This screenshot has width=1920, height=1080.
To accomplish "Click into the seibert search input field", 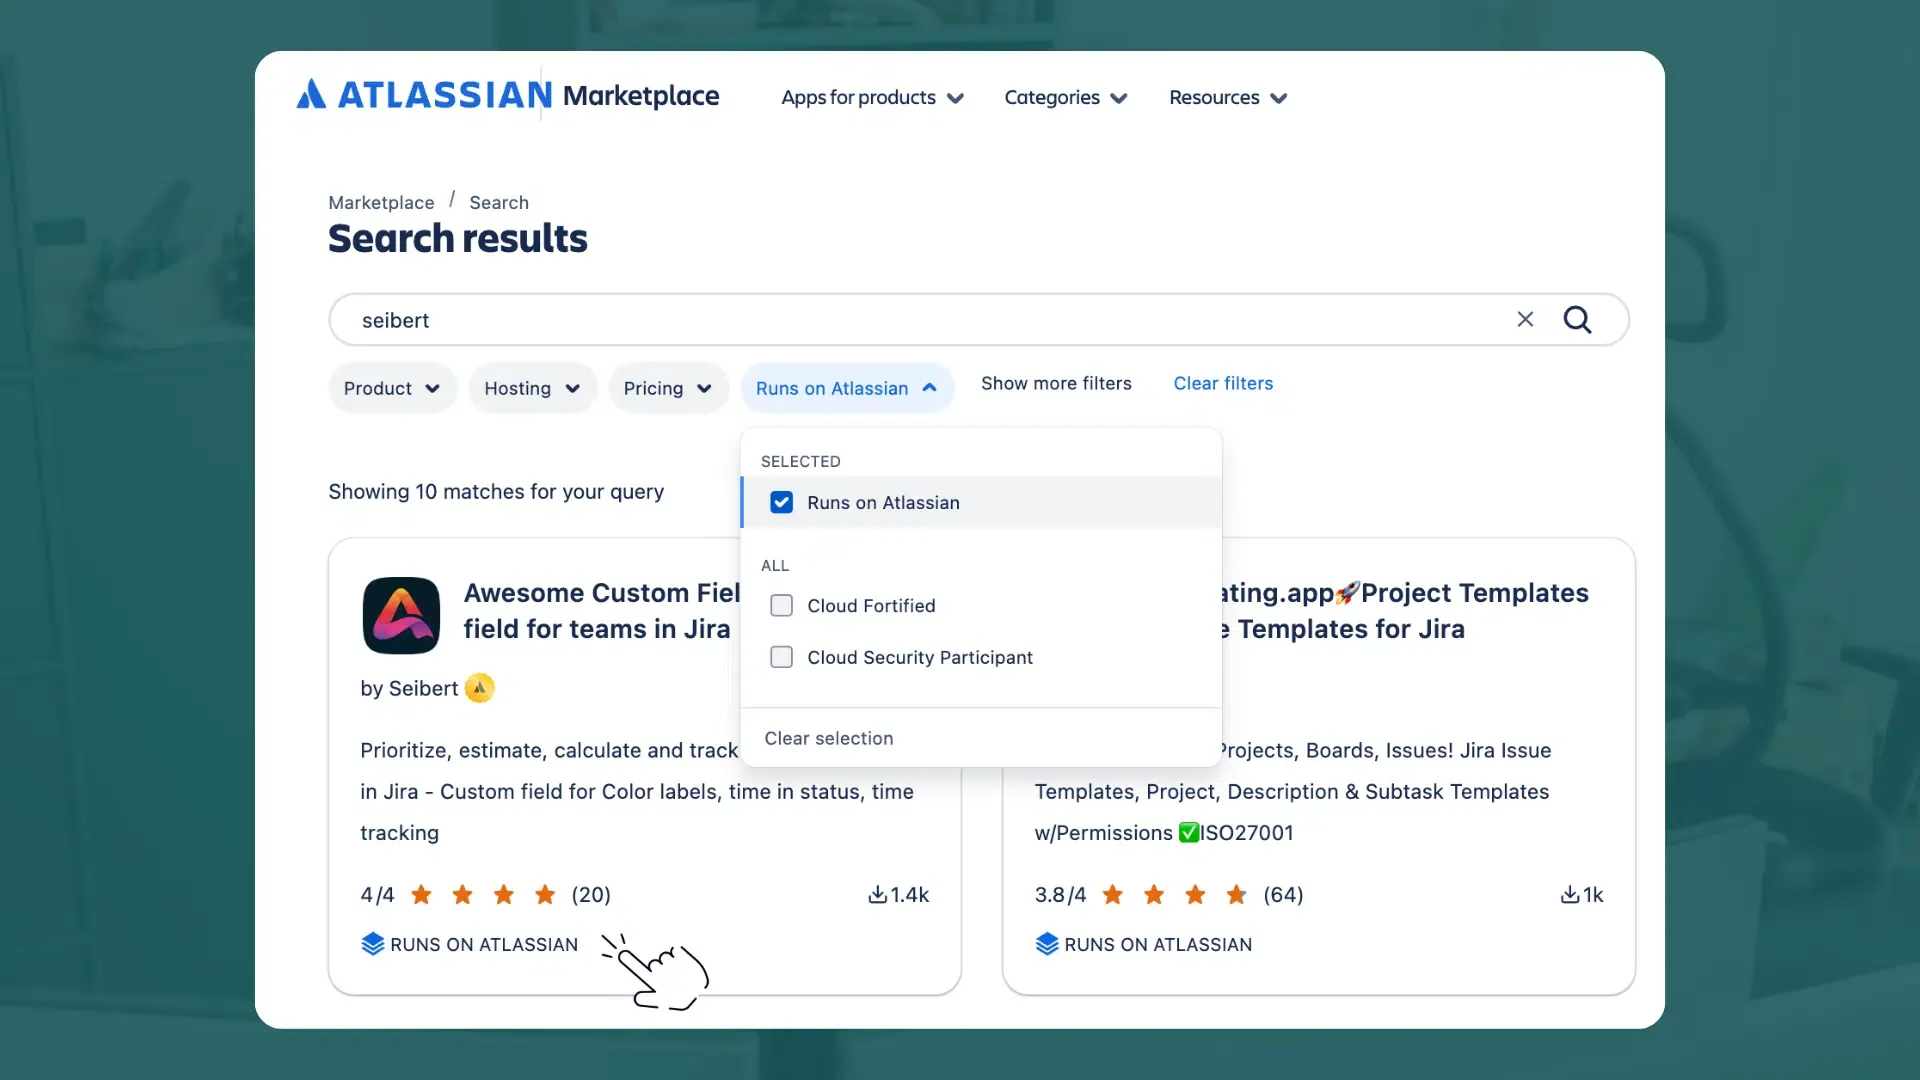I will 900,320.
